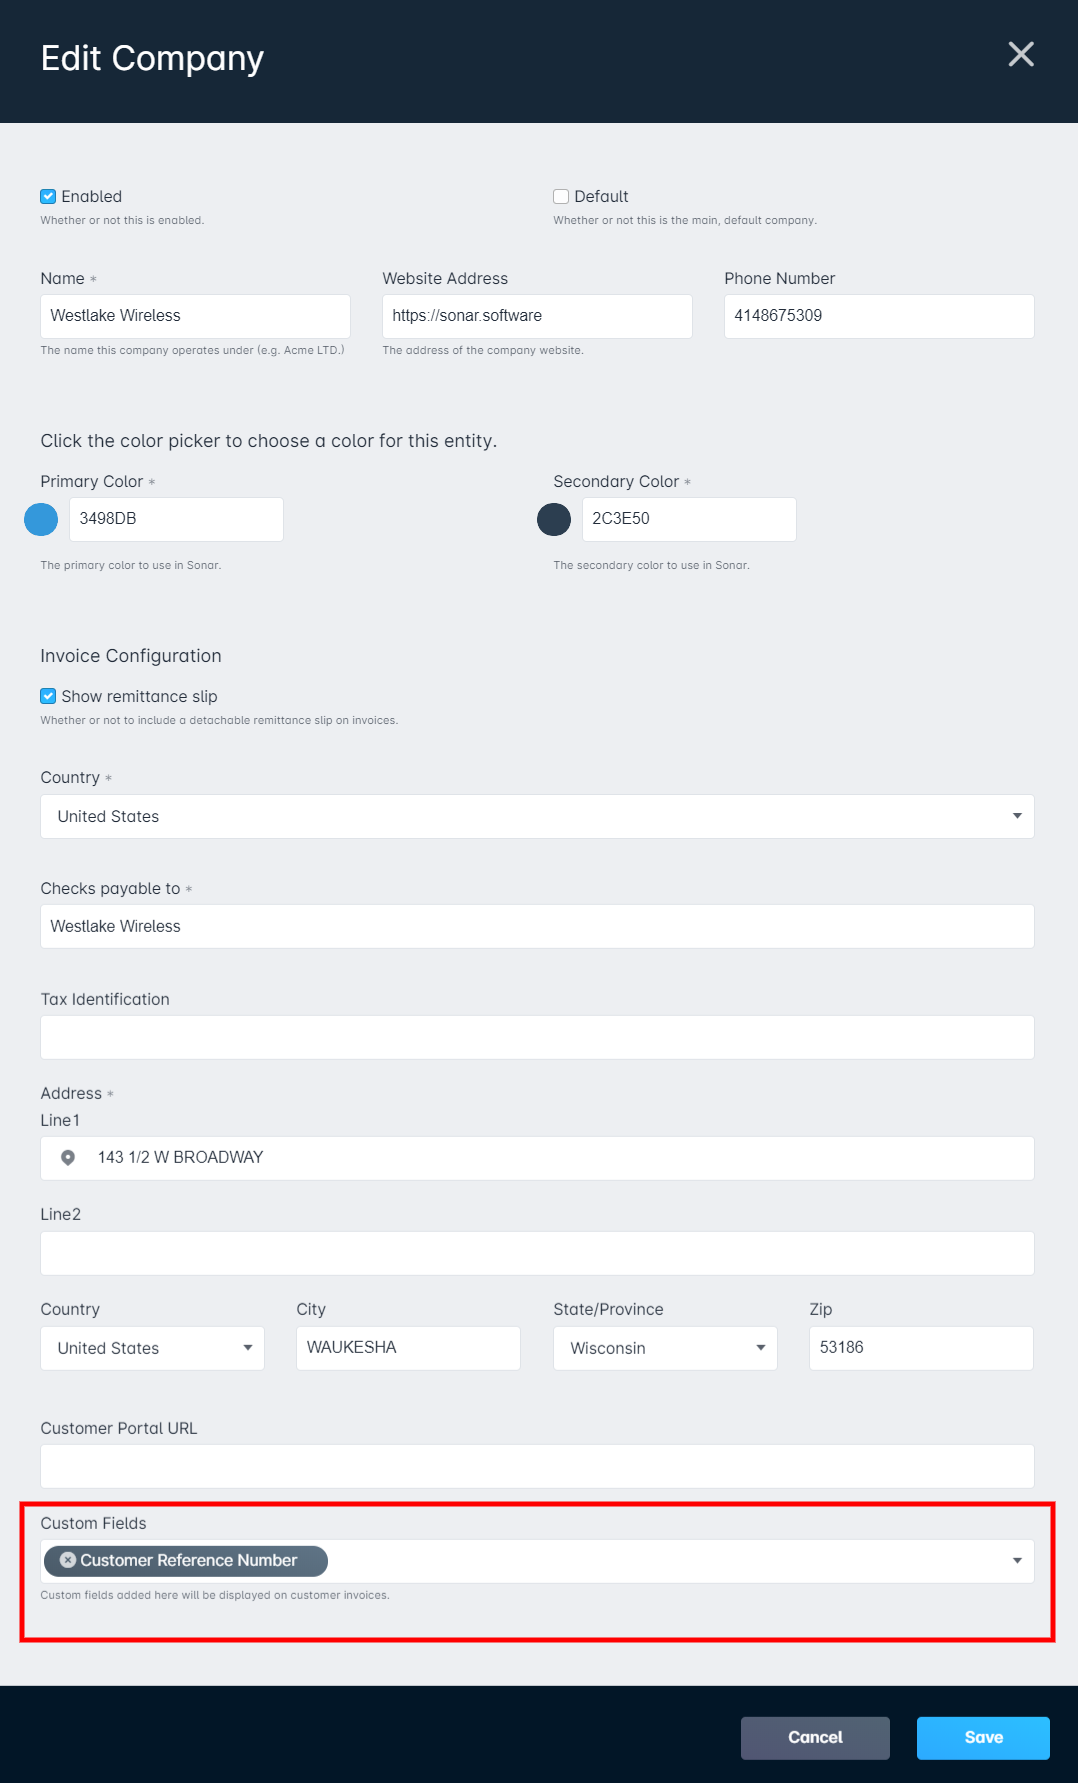Open the secondary color picker circle

tap(554, 519)
